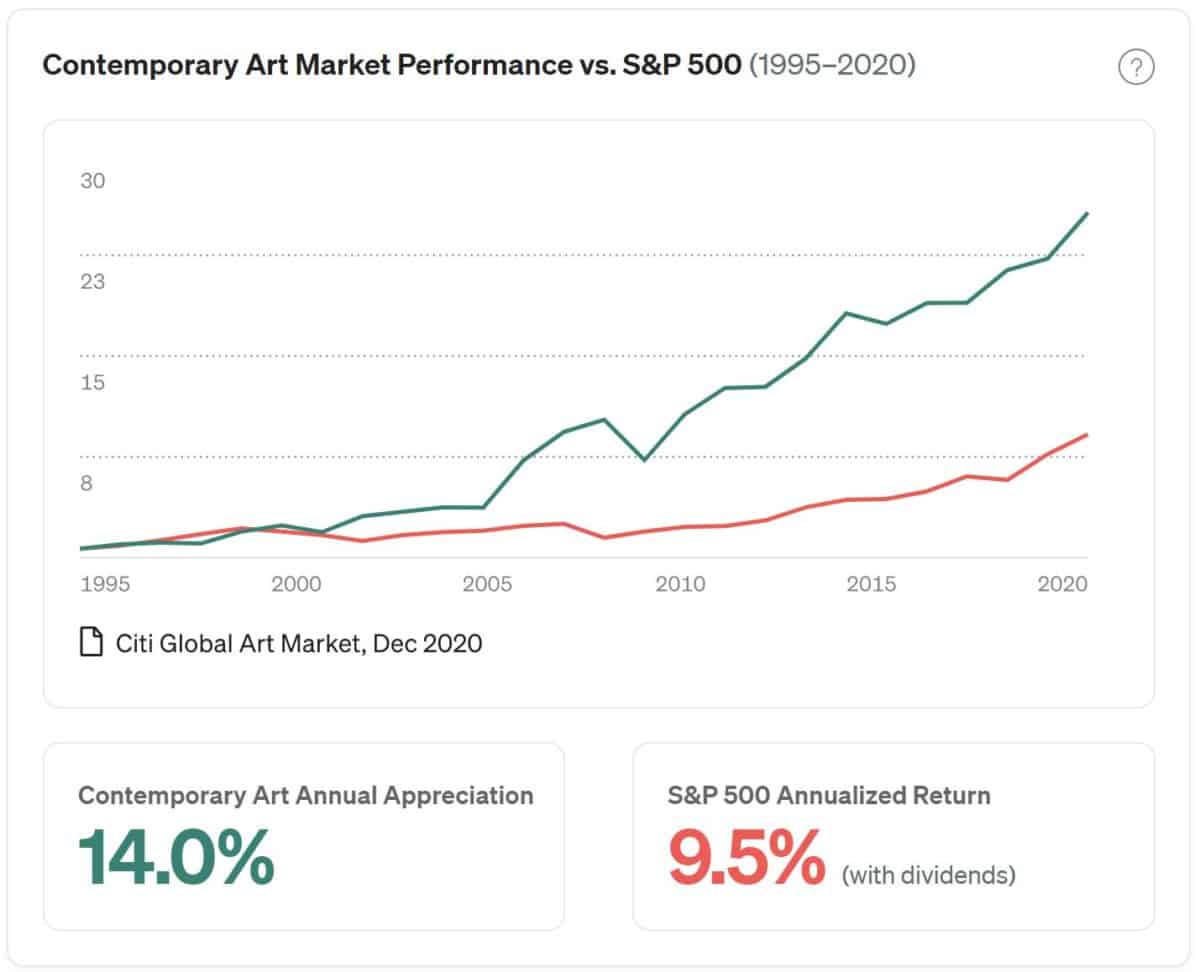Select the 1995 x-axis label

coord(105,584)
